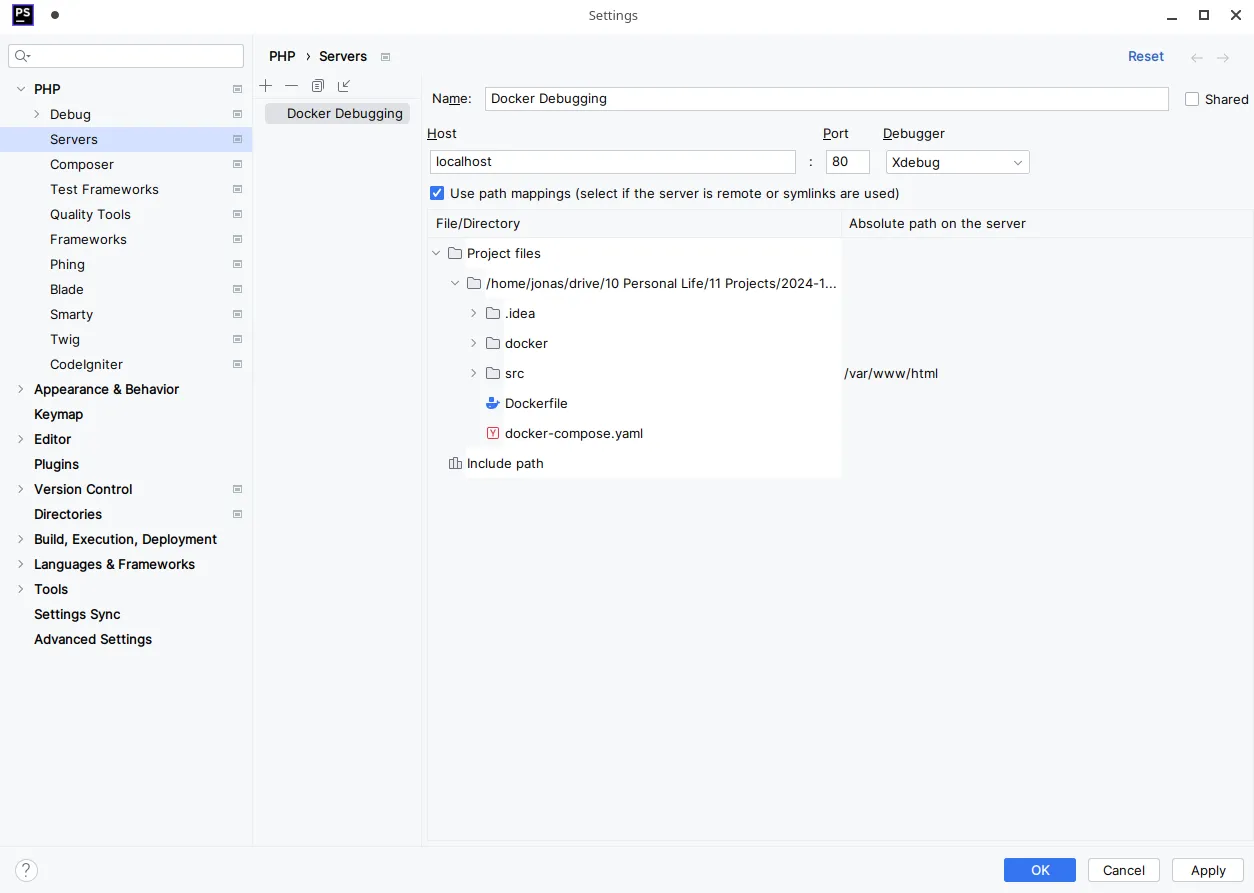Expand the src folder node
Screen dimensions: 1254x893
pos(474,373)
